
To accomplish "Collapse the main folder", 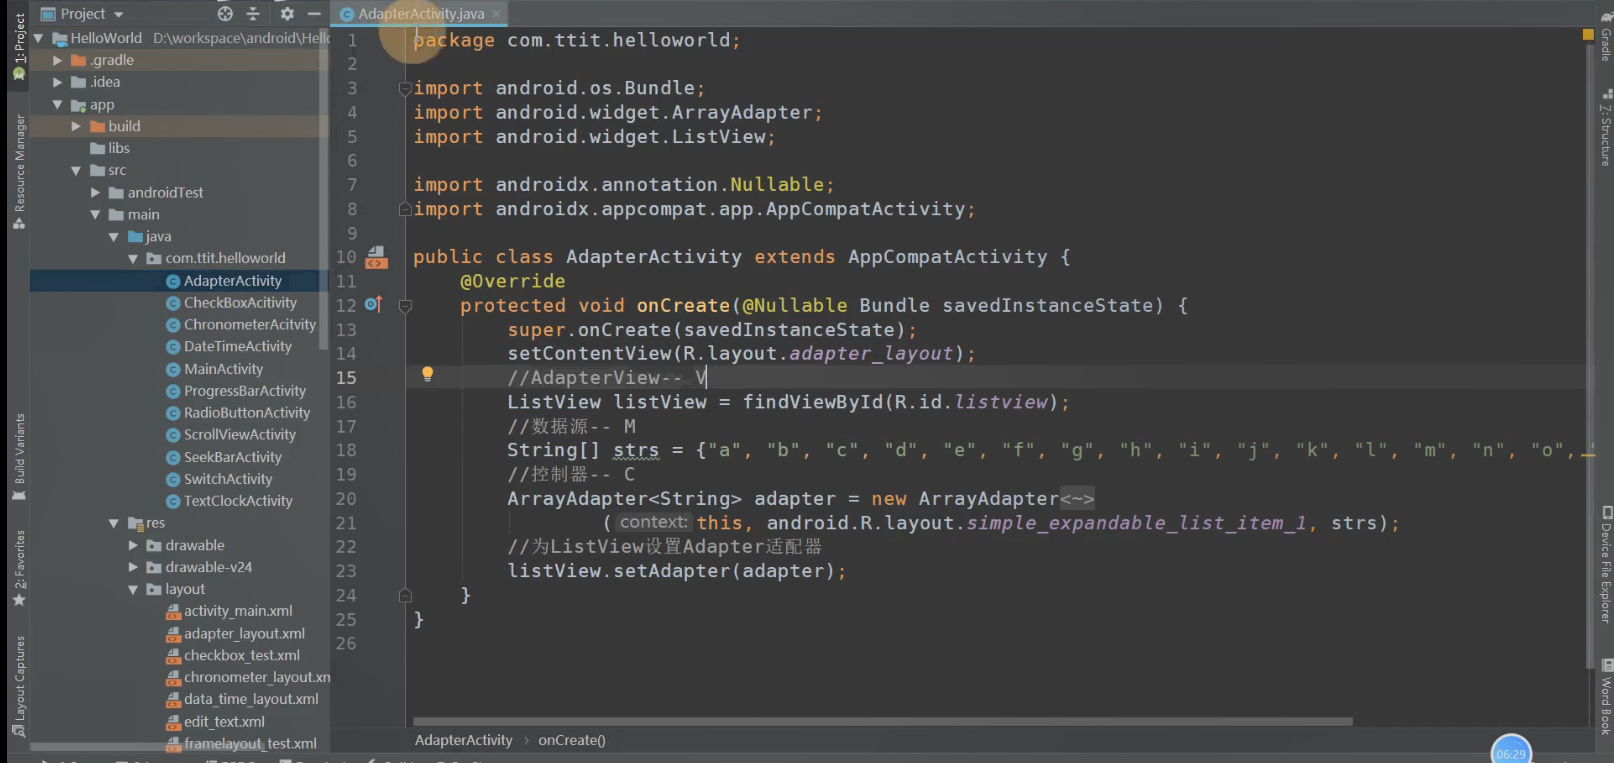I will pos(95,214).
